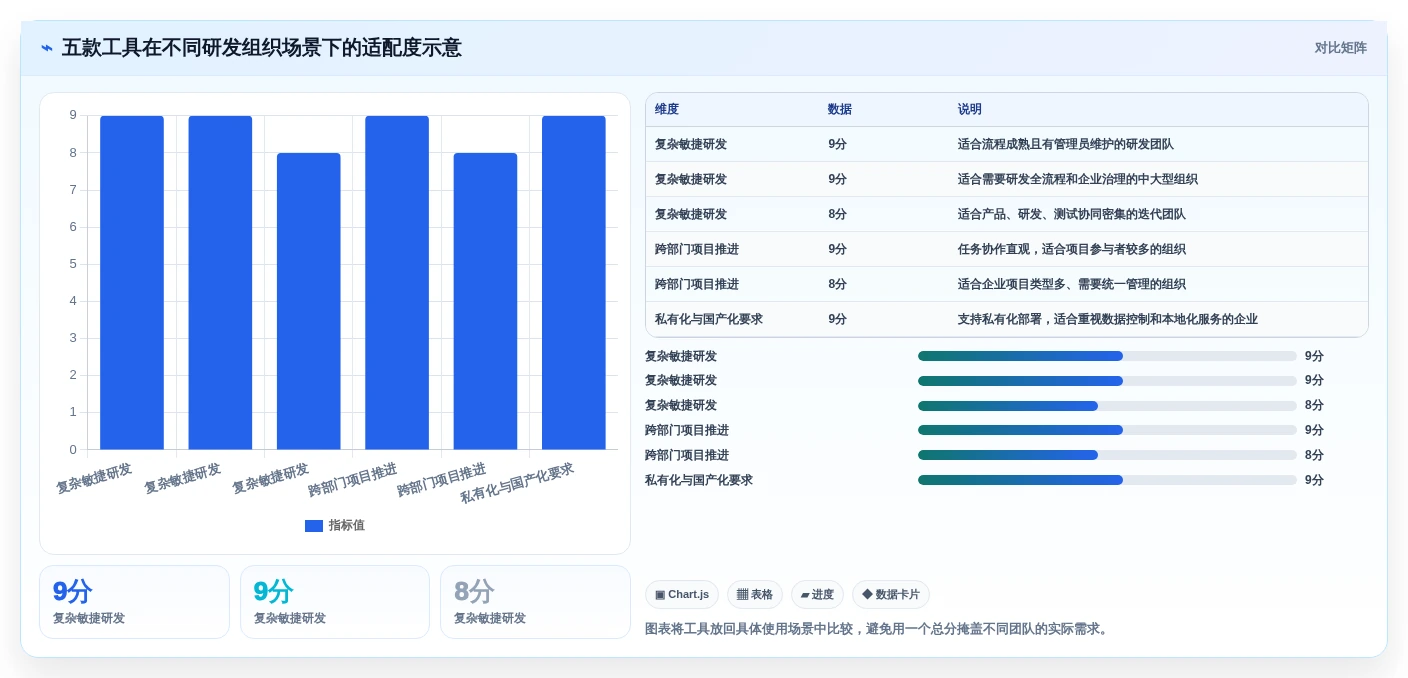Open the cyan 9分 复杂敏捷研发 card
The height and width of the screenshot is (678, 1408).
click(x=335, y=602)
